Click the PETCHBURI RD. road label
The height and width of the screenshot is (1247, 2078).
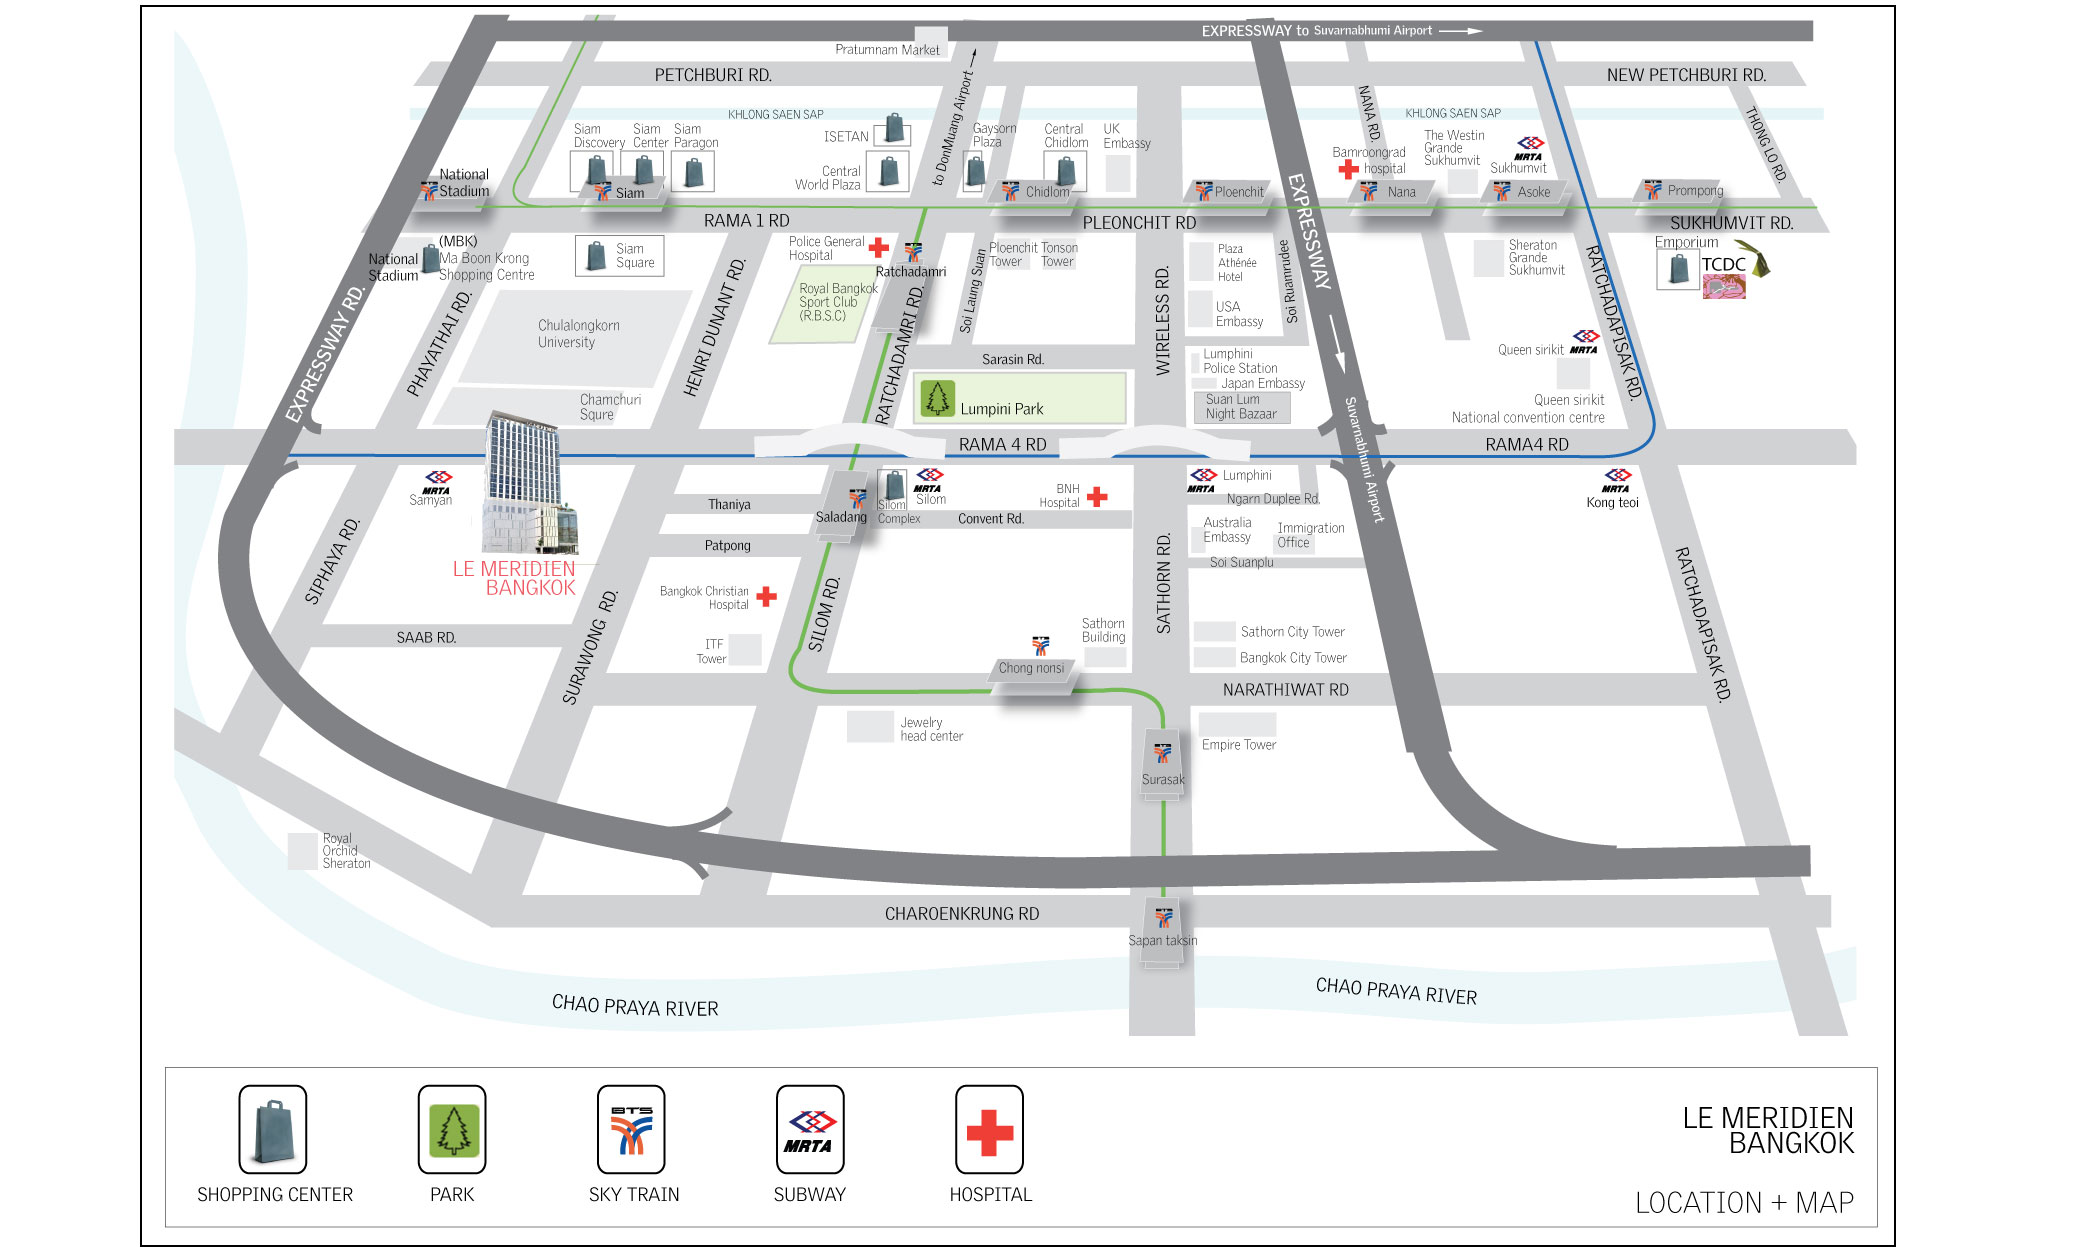tap(713, 75)
